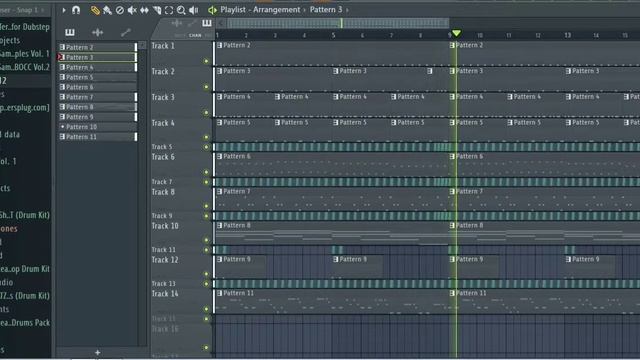The image size is (640, 360).
Task: Click the green Playlist speaker icon
Action: [x=212, y=10]
